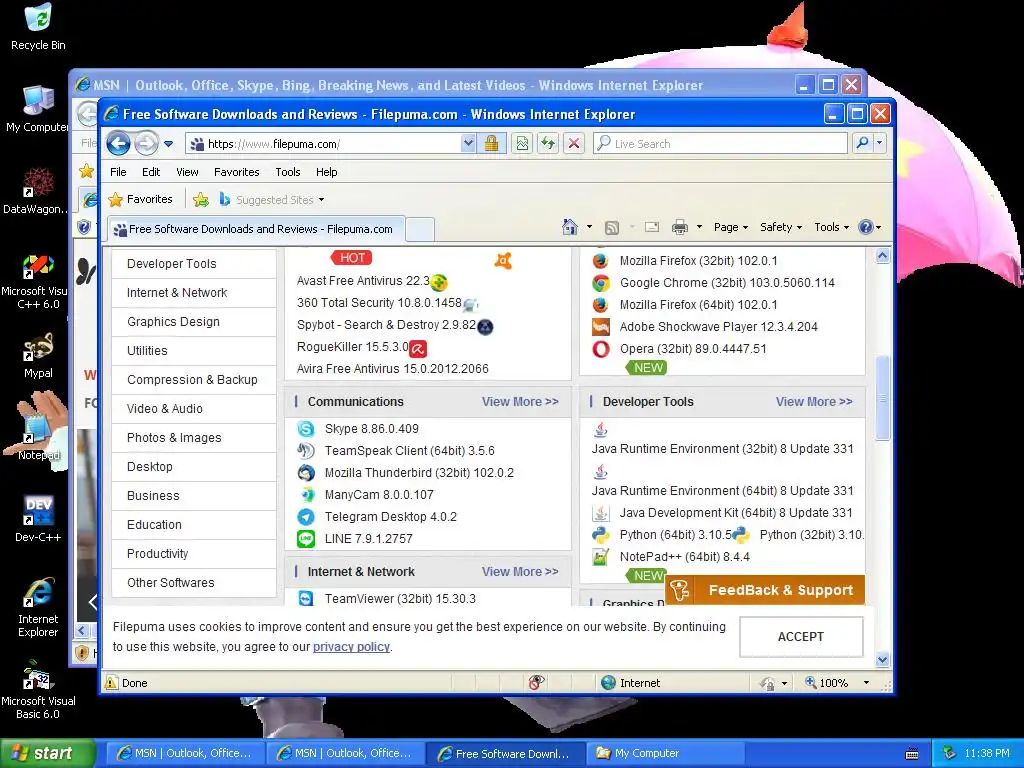
Task: Click Mozilla Thunderbird (32bit) 102.0.2 link
Action: [419, 473]
